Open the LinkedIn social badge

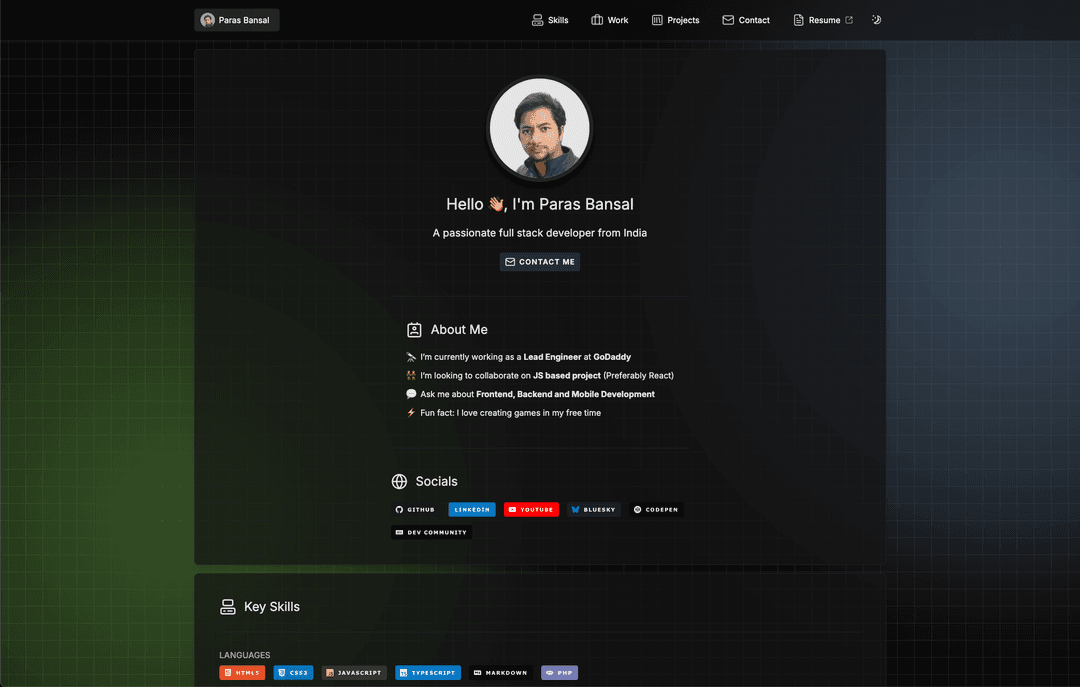pos(472,510)
